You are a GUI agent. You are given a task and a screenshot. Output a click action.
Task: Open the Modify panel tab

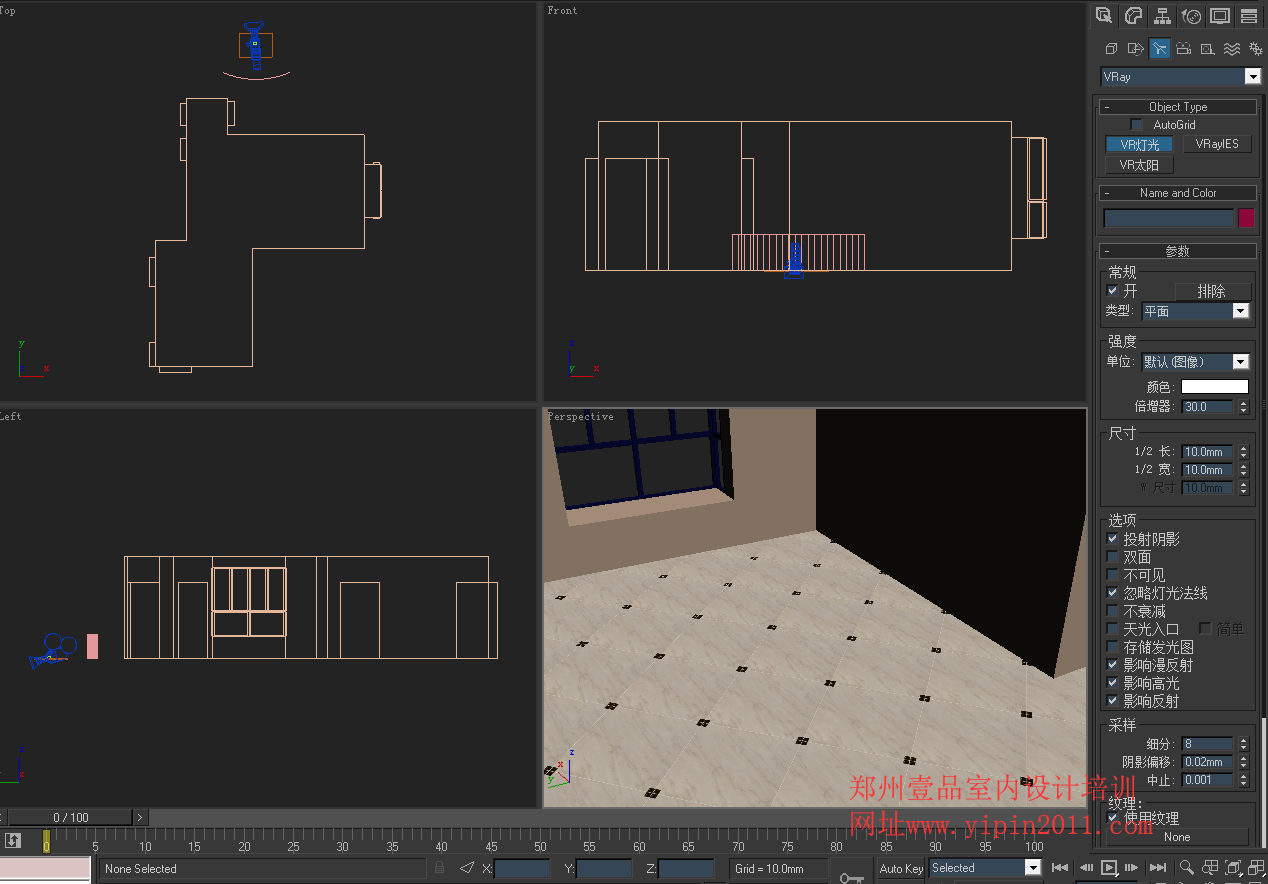pyautogui.click(x=1133, y=15)
